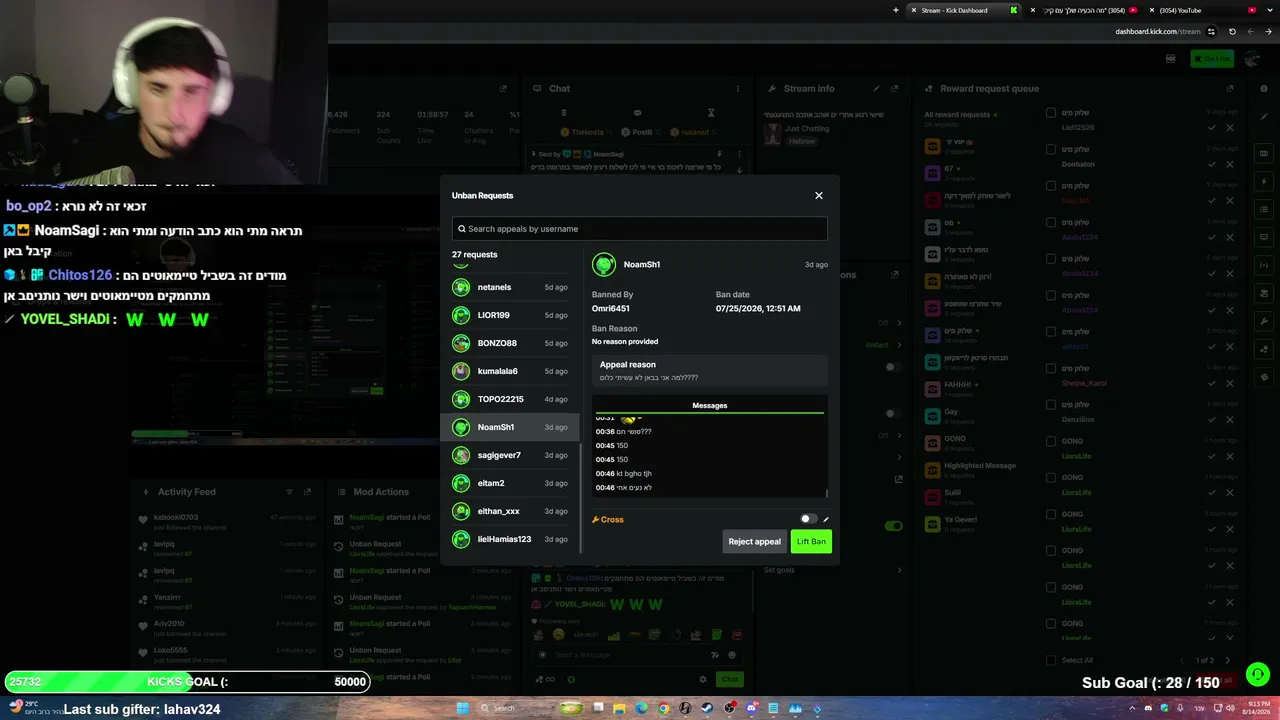Select BONZO88's unban appeal
Screen dimensions: 1280x720
tap(510, 343)
